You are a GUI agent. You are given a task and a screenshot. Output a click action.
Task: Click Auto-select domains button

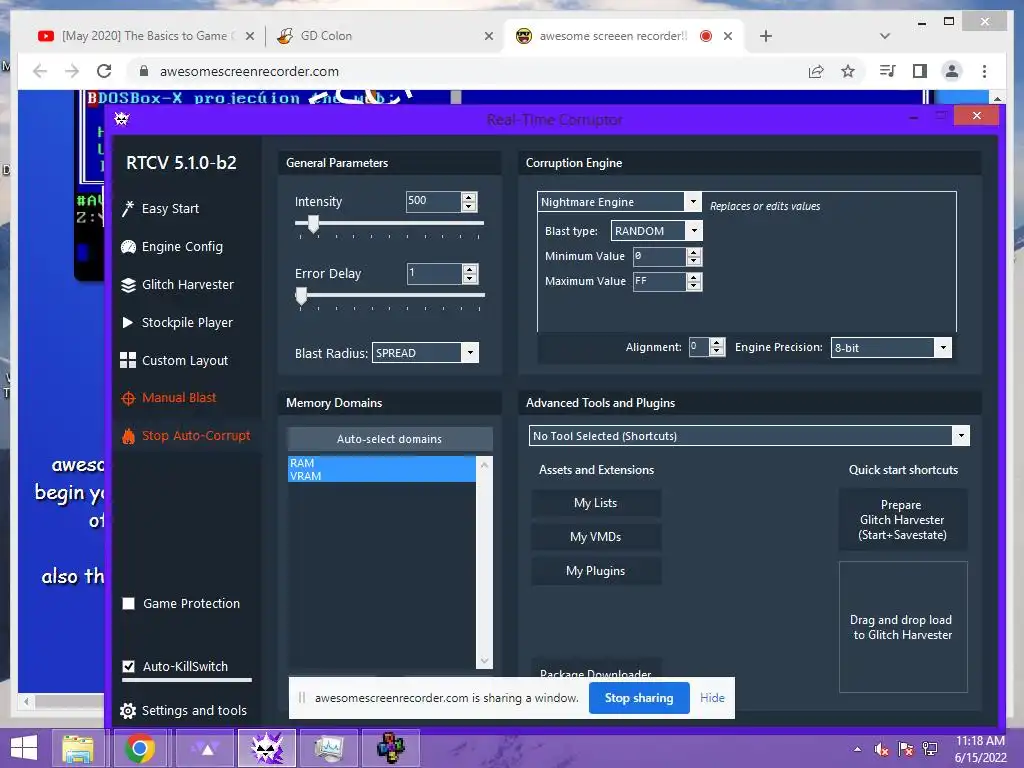[389, 439]
